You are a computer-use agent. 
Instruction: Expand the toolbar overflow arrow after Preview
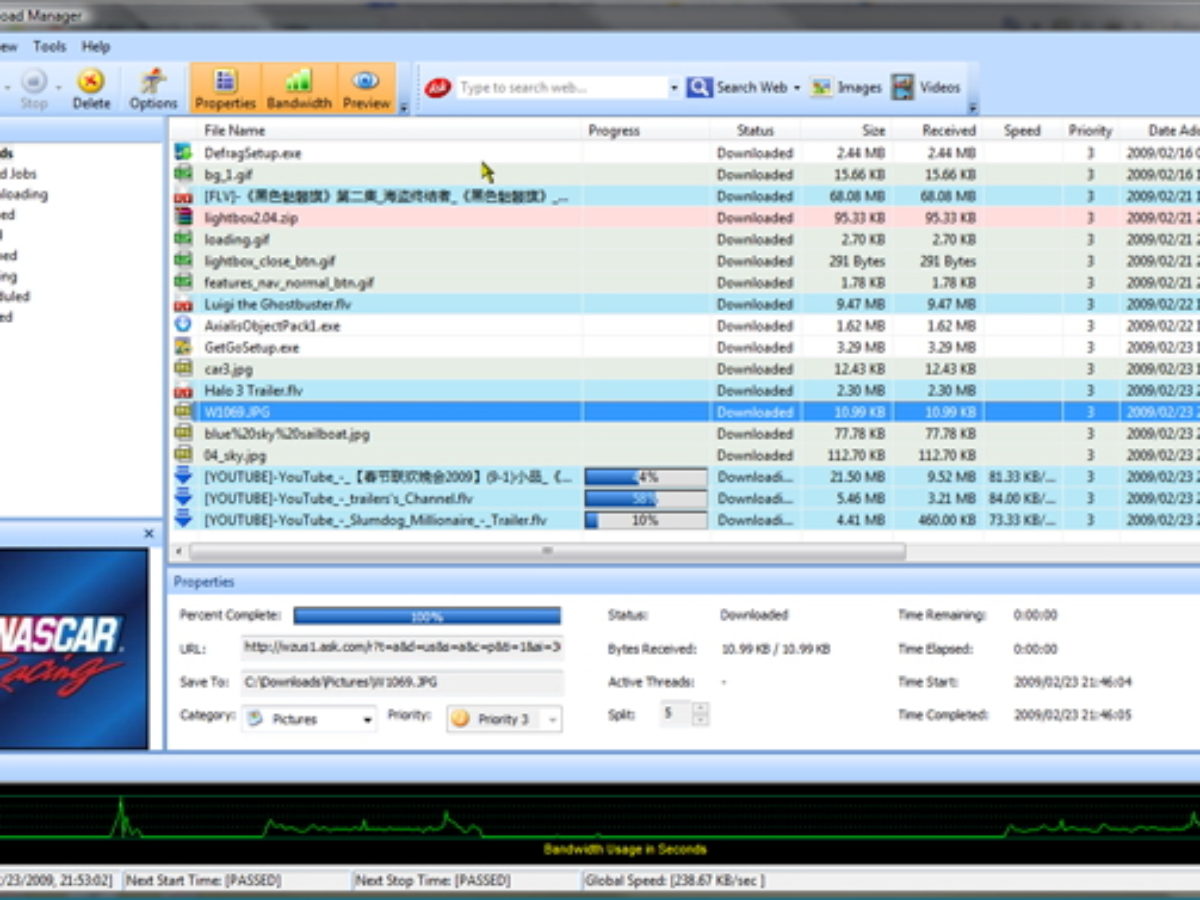[x=403, y=107]
